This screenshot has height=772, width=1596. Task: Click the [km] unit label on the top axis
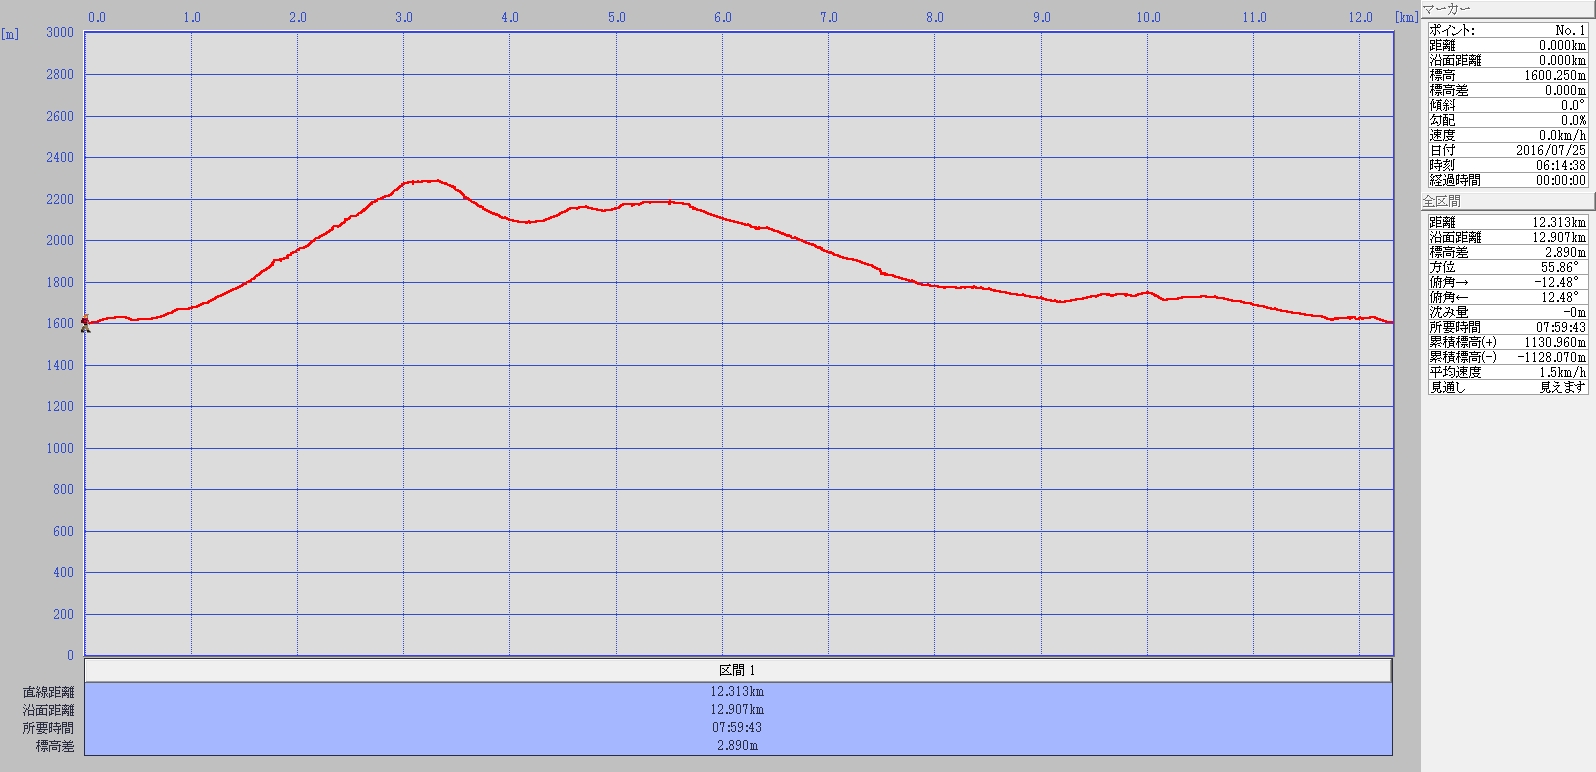(x=1407, y=17)
